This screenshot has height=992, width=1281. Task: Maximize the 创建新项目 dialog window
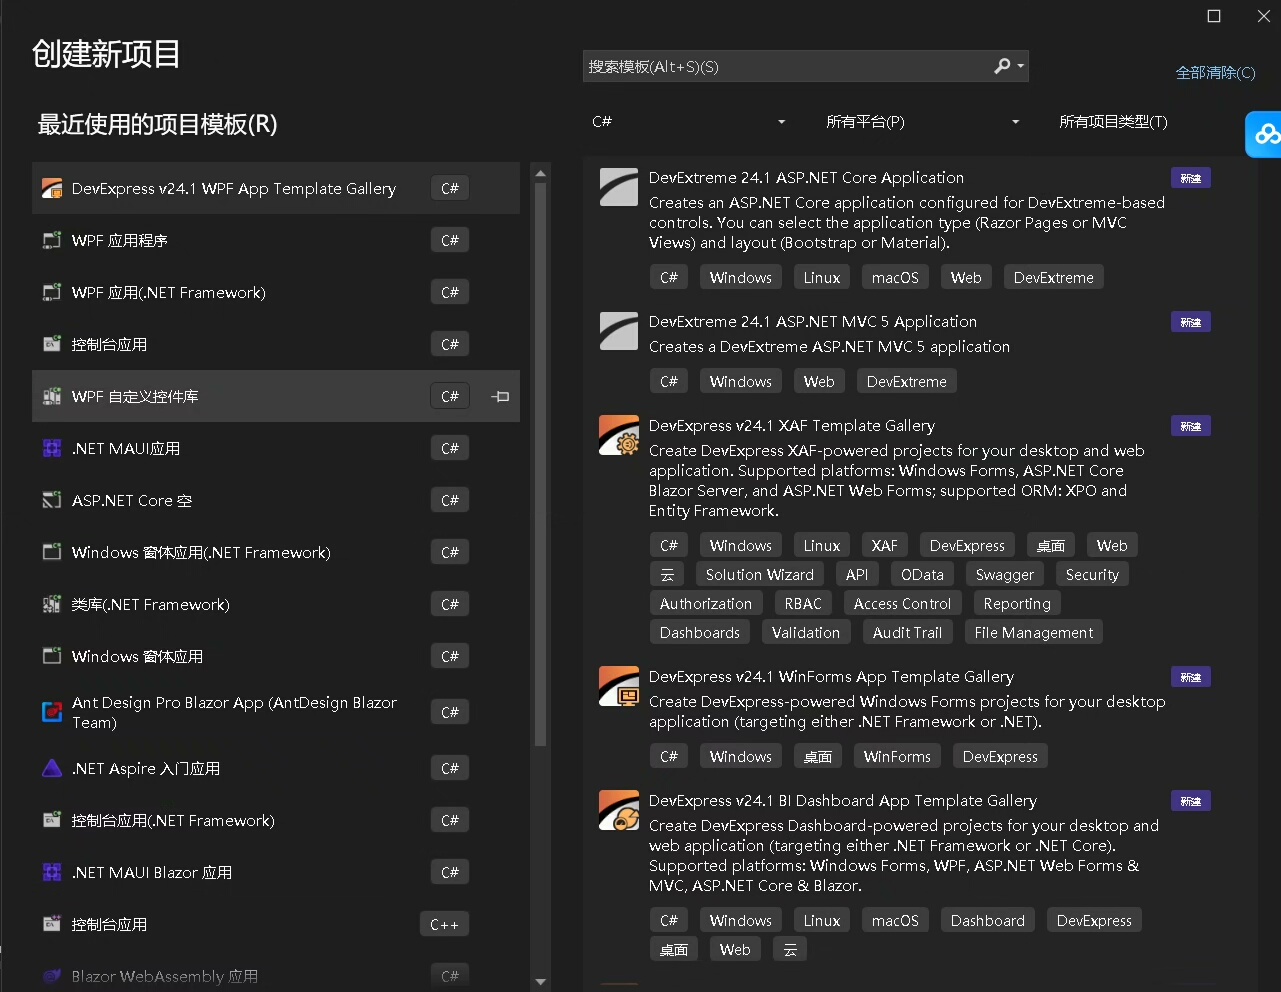[x=1214, y=16]
